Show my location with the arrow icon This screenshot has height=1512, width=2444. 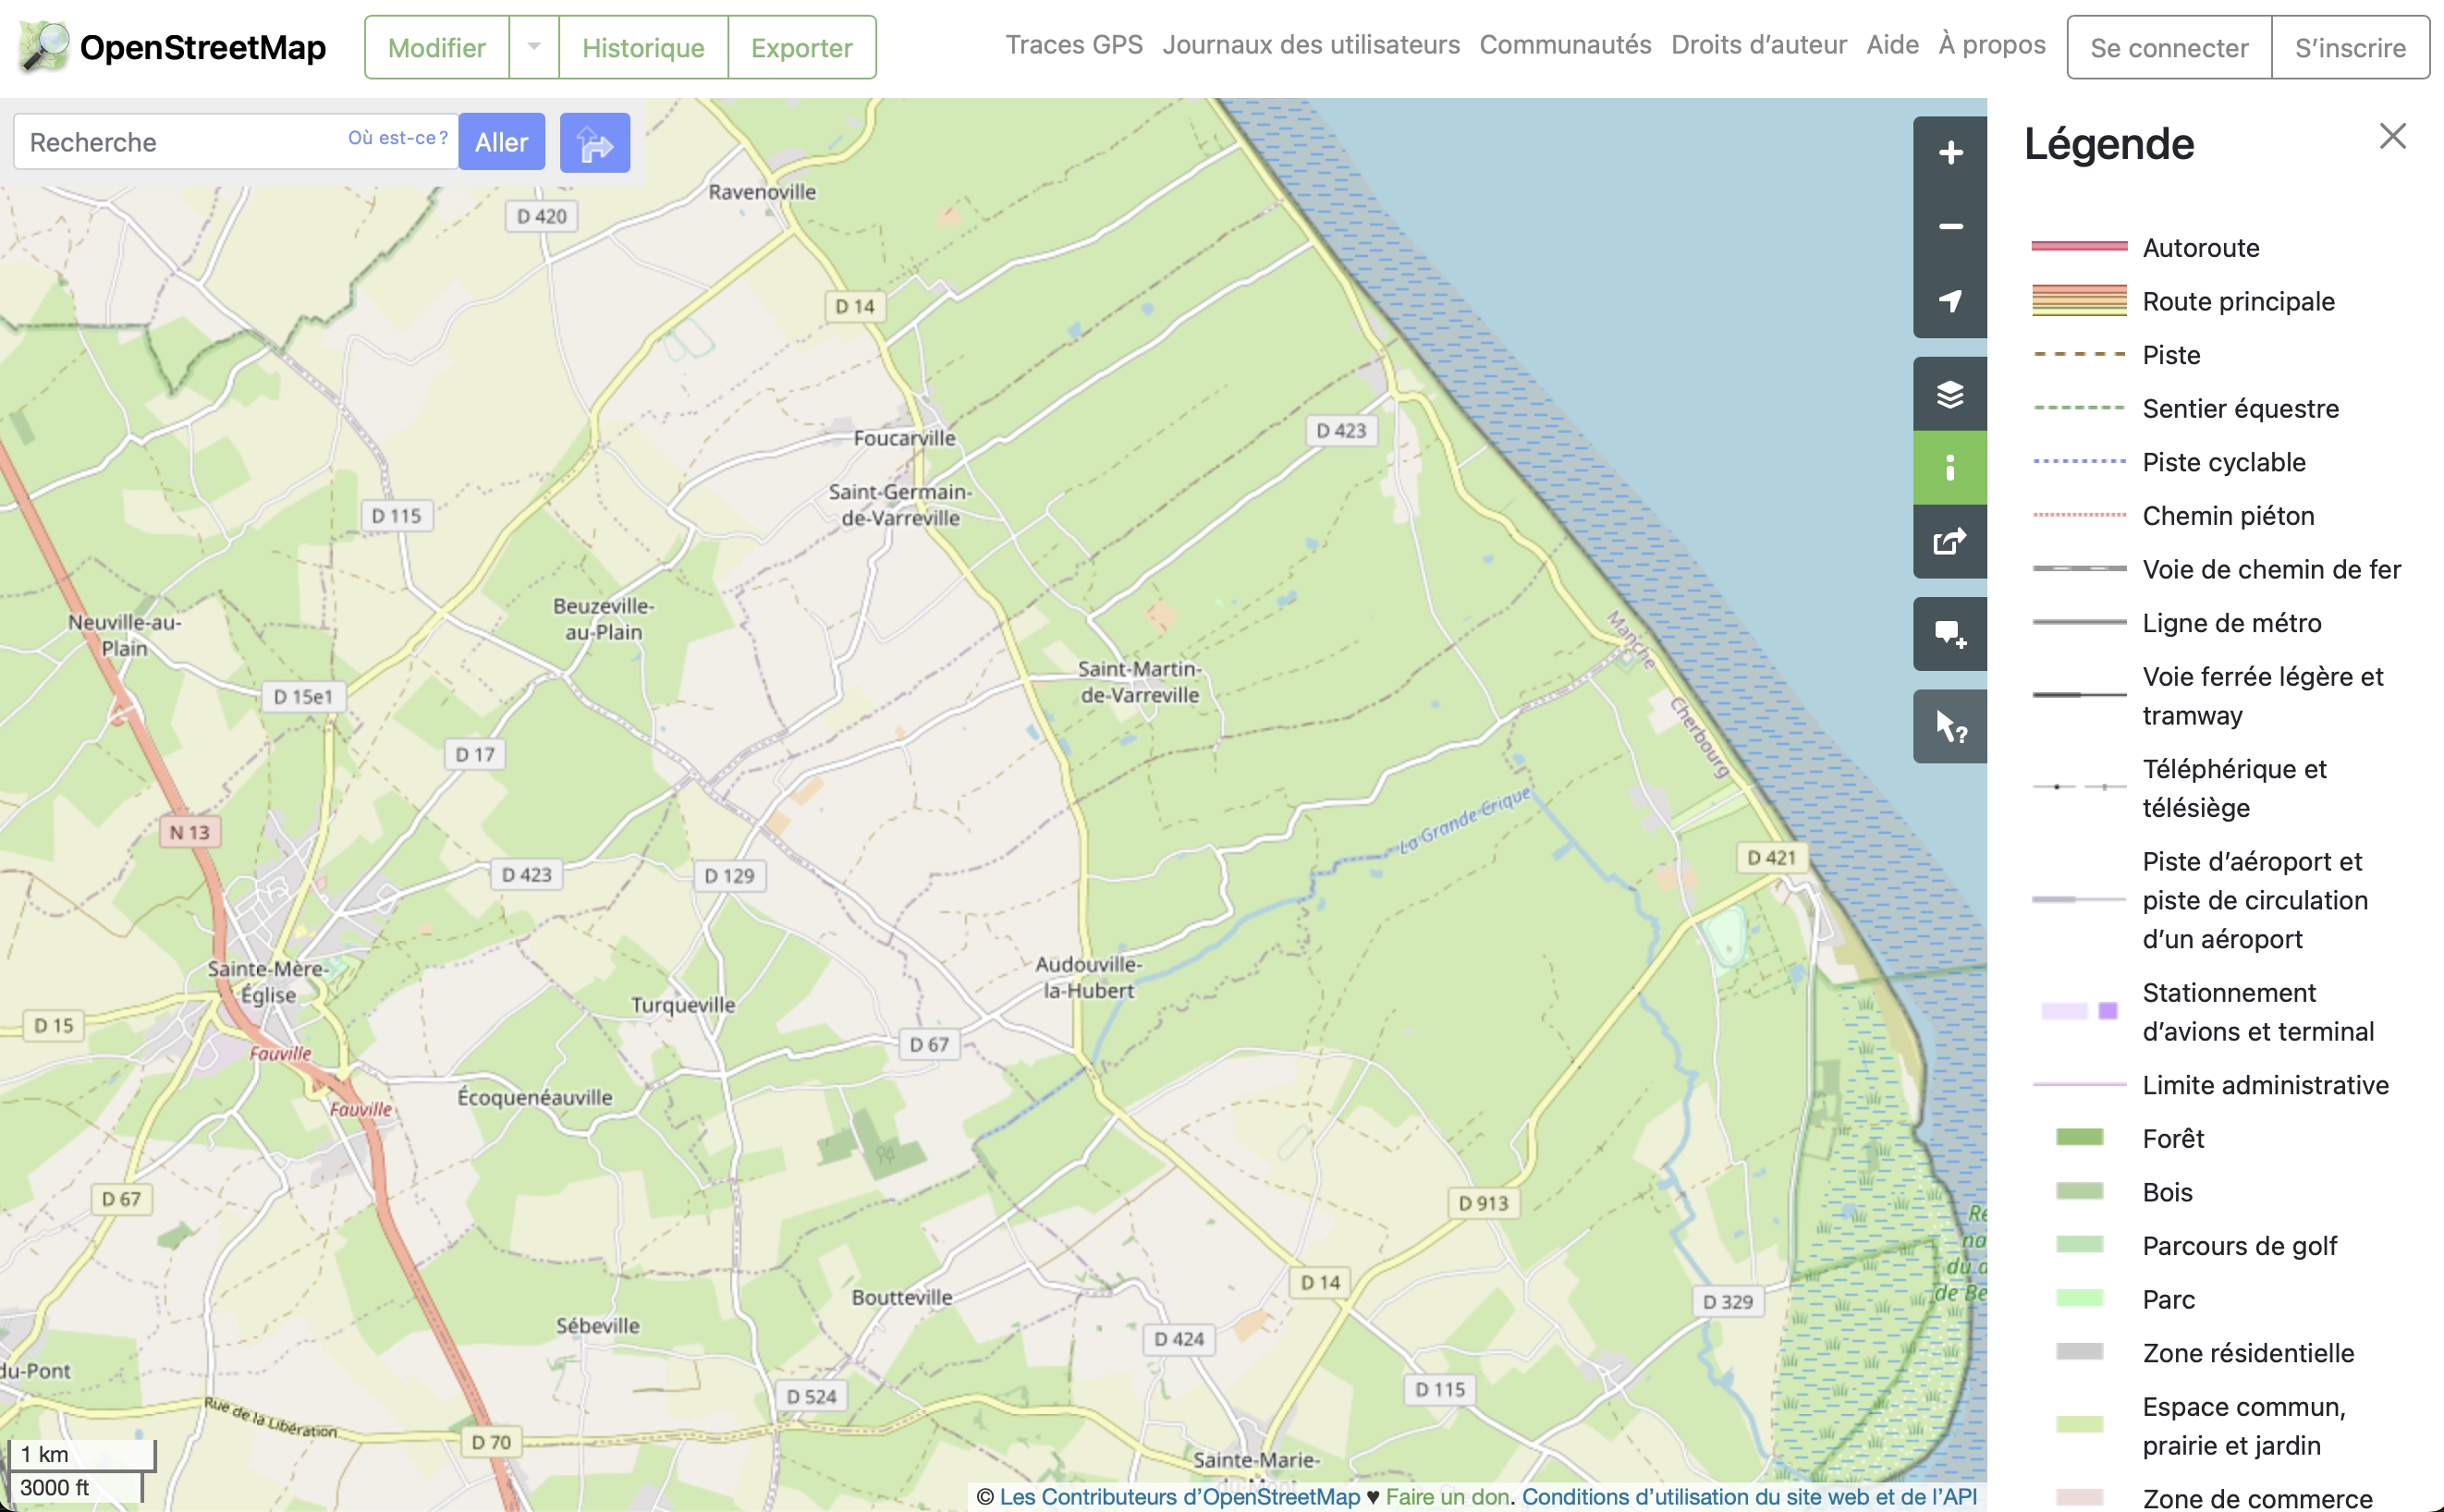click(x=1949, y=301)
